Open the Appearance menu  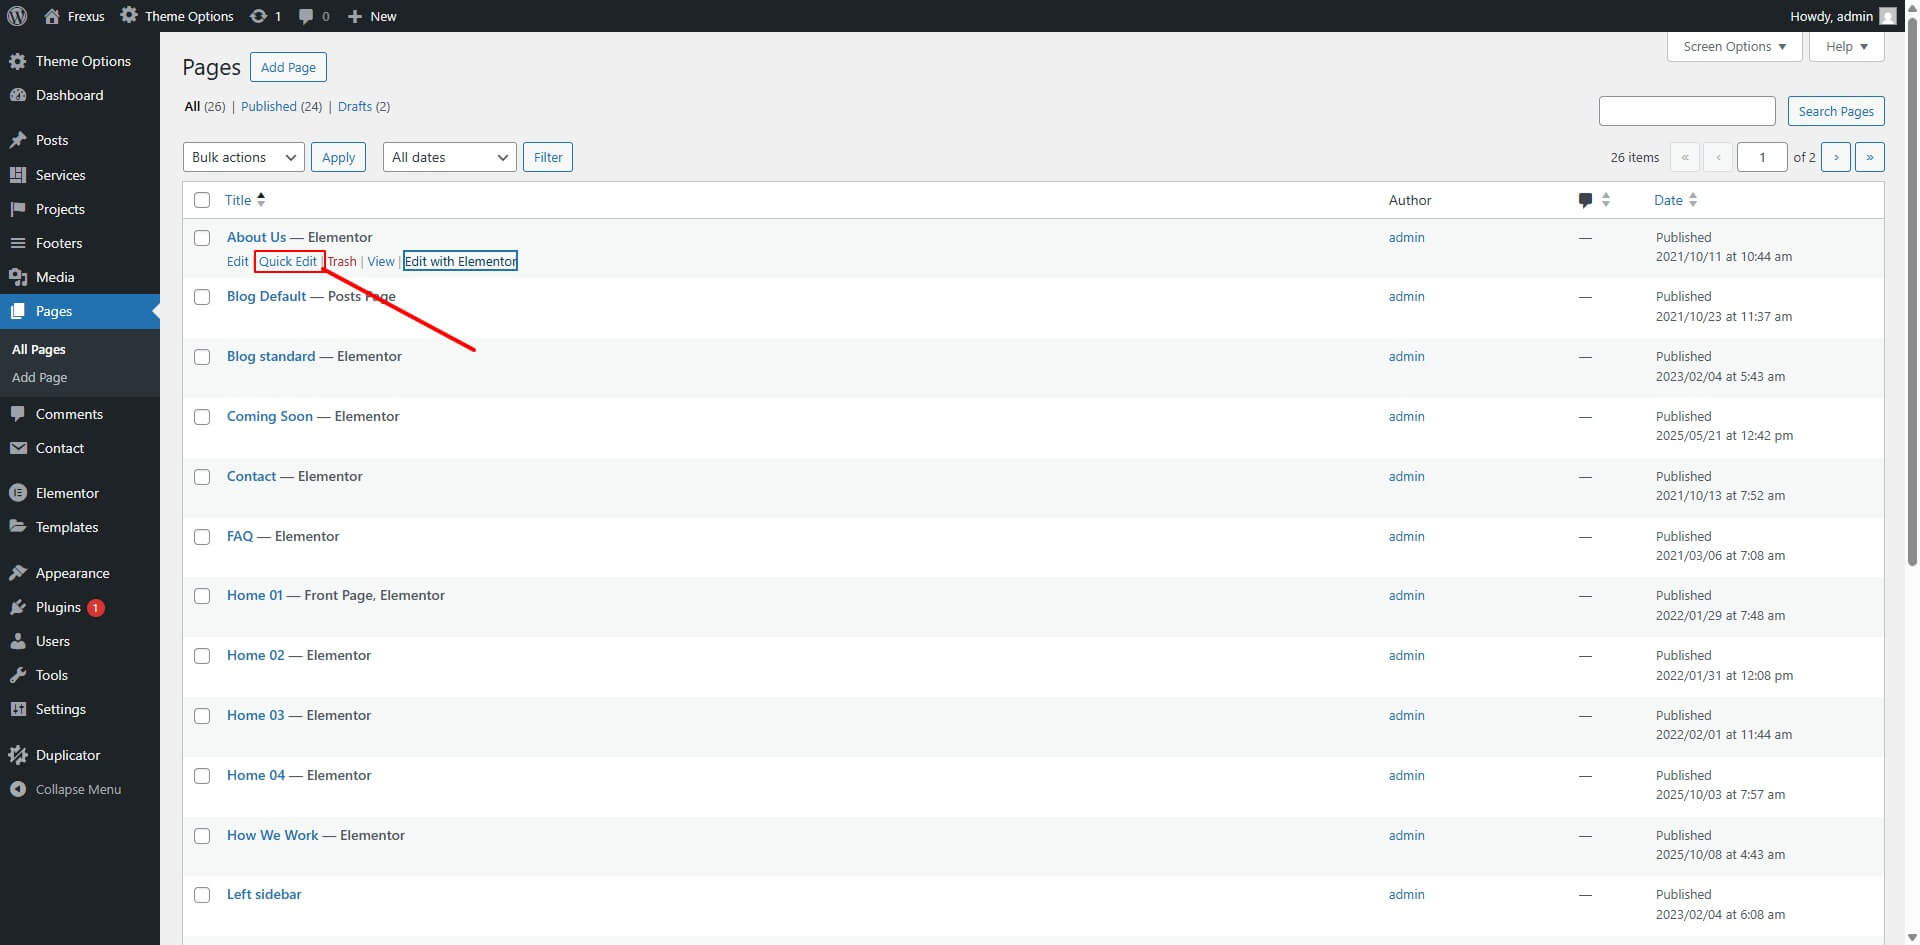72,573
